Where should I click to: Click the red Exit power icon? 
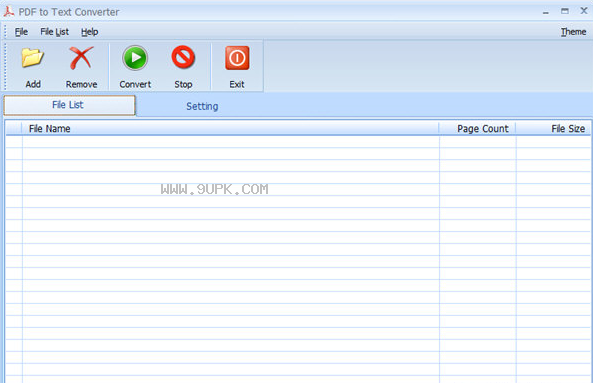(237, 58)
